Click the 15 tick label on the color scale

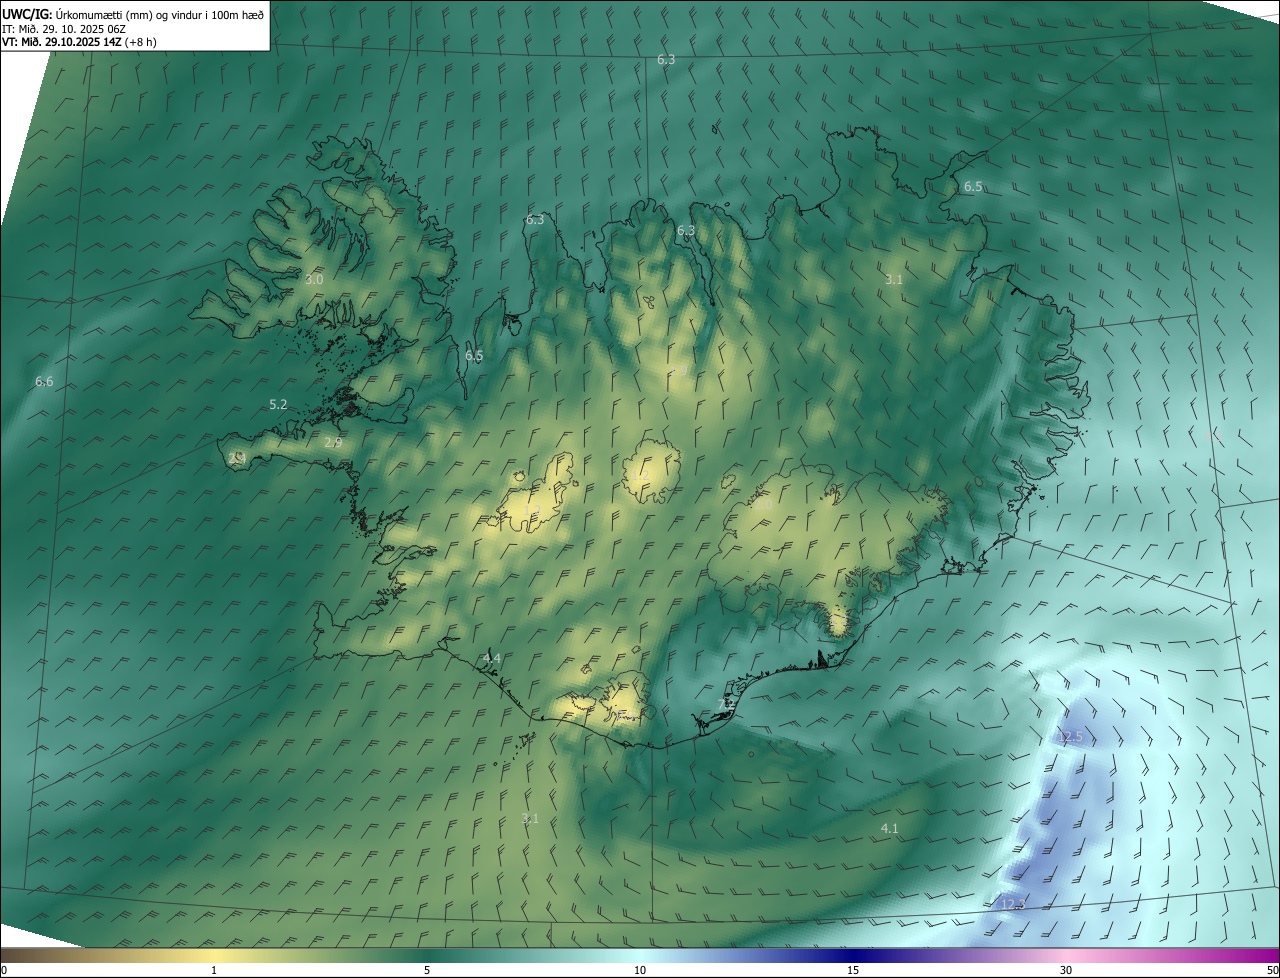[853, 971]
